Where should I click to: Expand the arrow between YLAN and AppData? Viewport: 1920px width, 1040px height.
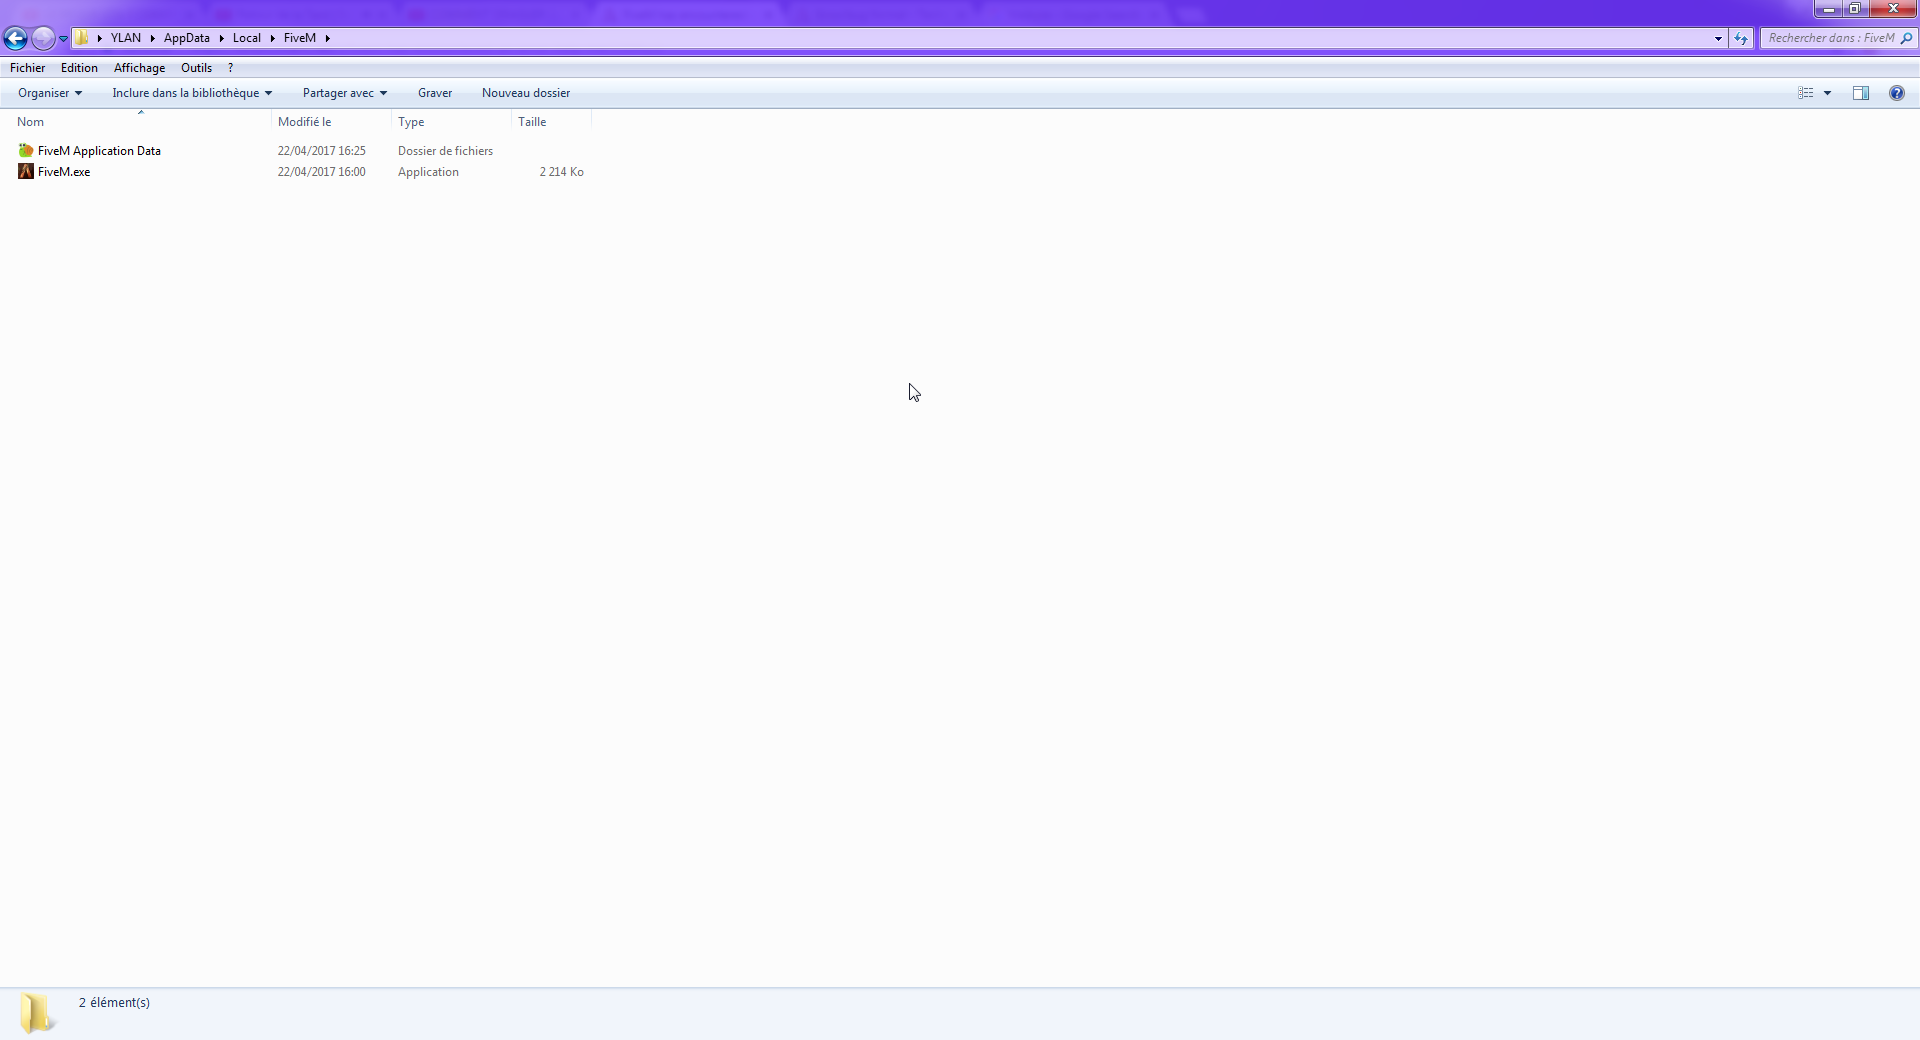pos(153,38)
